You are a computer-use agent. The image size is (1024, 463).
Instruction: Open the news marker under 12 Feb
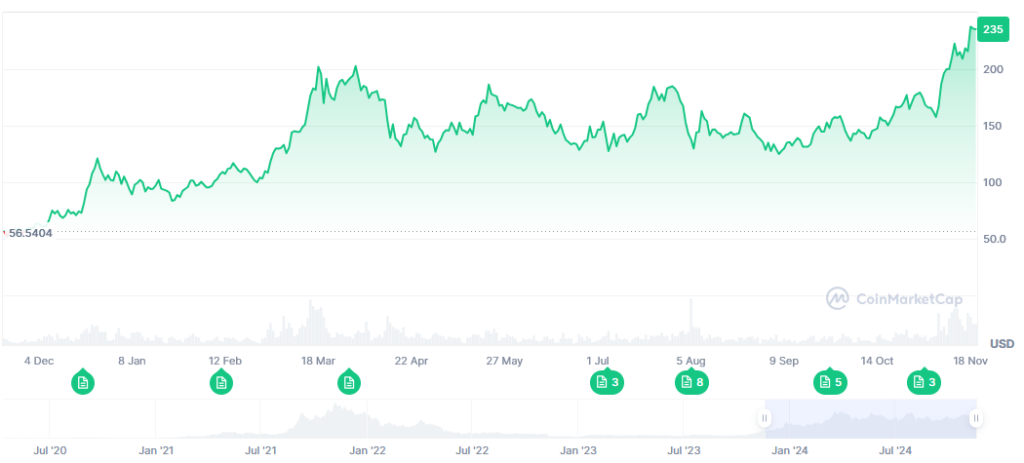pyautogui.click(x=221, y=381)
